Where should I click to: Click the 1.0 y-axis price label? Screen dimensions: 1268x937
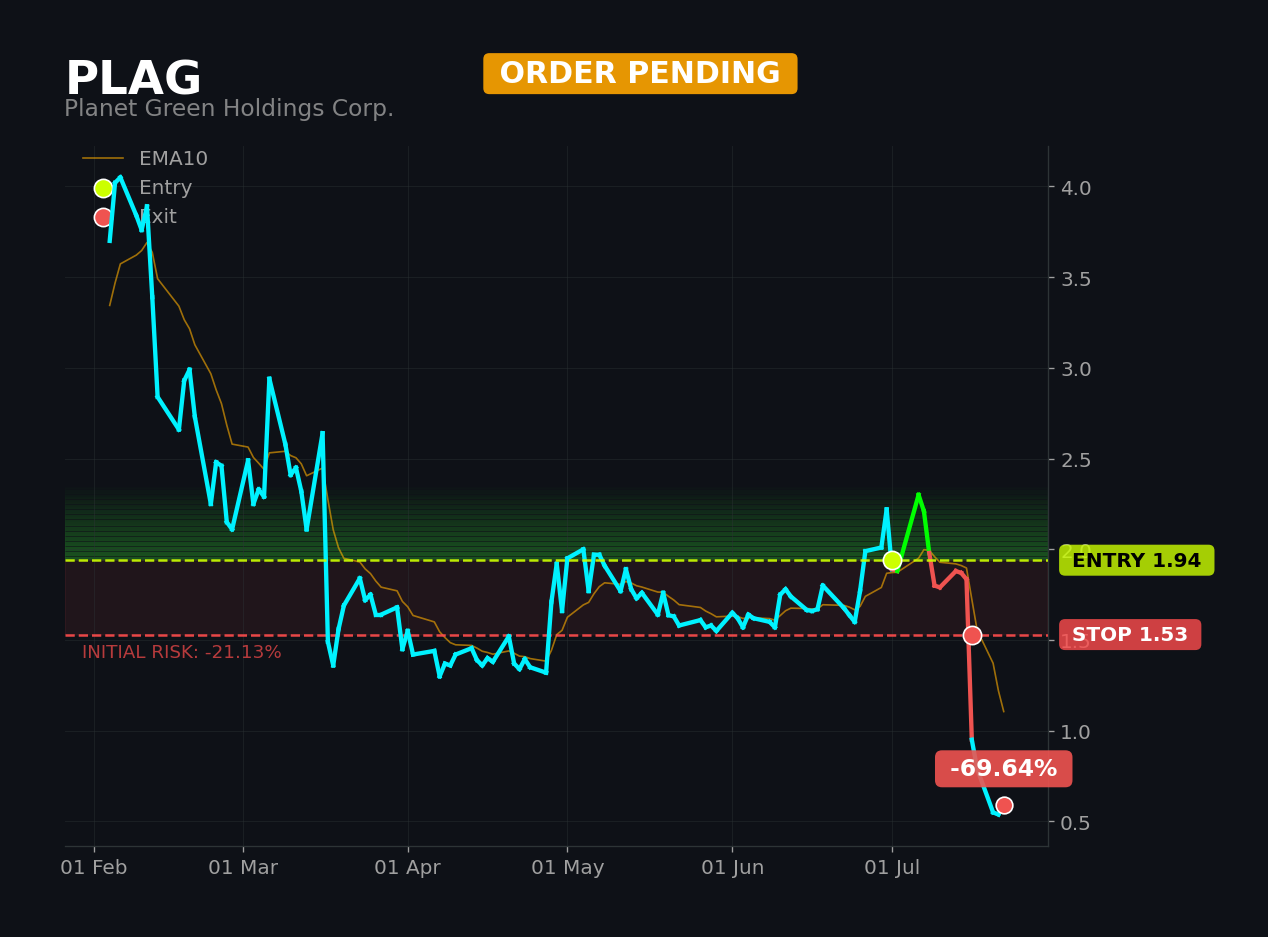click(x=1075, y=732)
